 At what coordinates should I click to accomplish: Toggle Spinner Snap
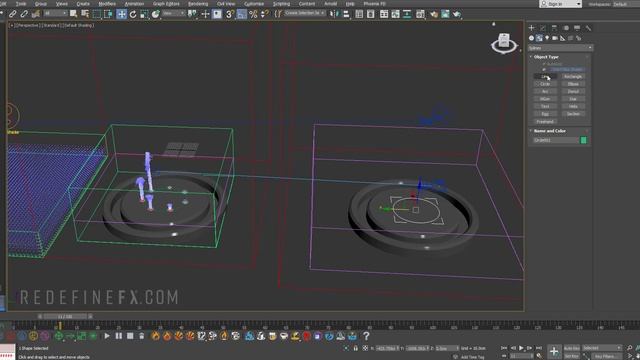click(x=264, y=14)
